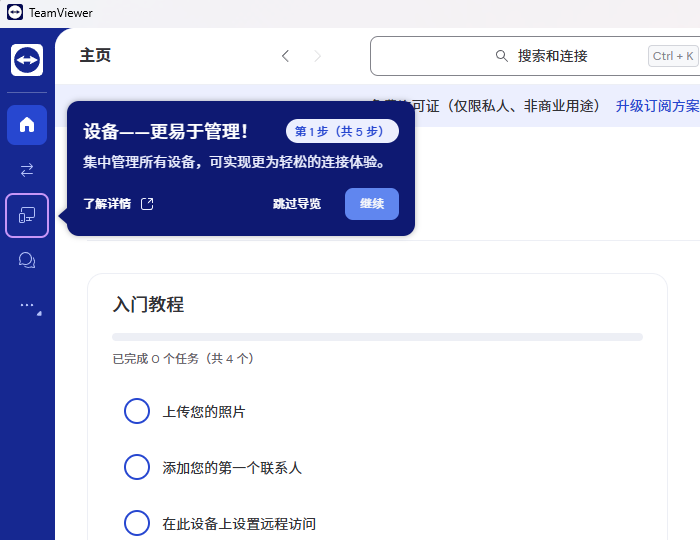This screenshot has height=540, width=700.
Task: Click the back navigation arrow
Action: [285, 56]
